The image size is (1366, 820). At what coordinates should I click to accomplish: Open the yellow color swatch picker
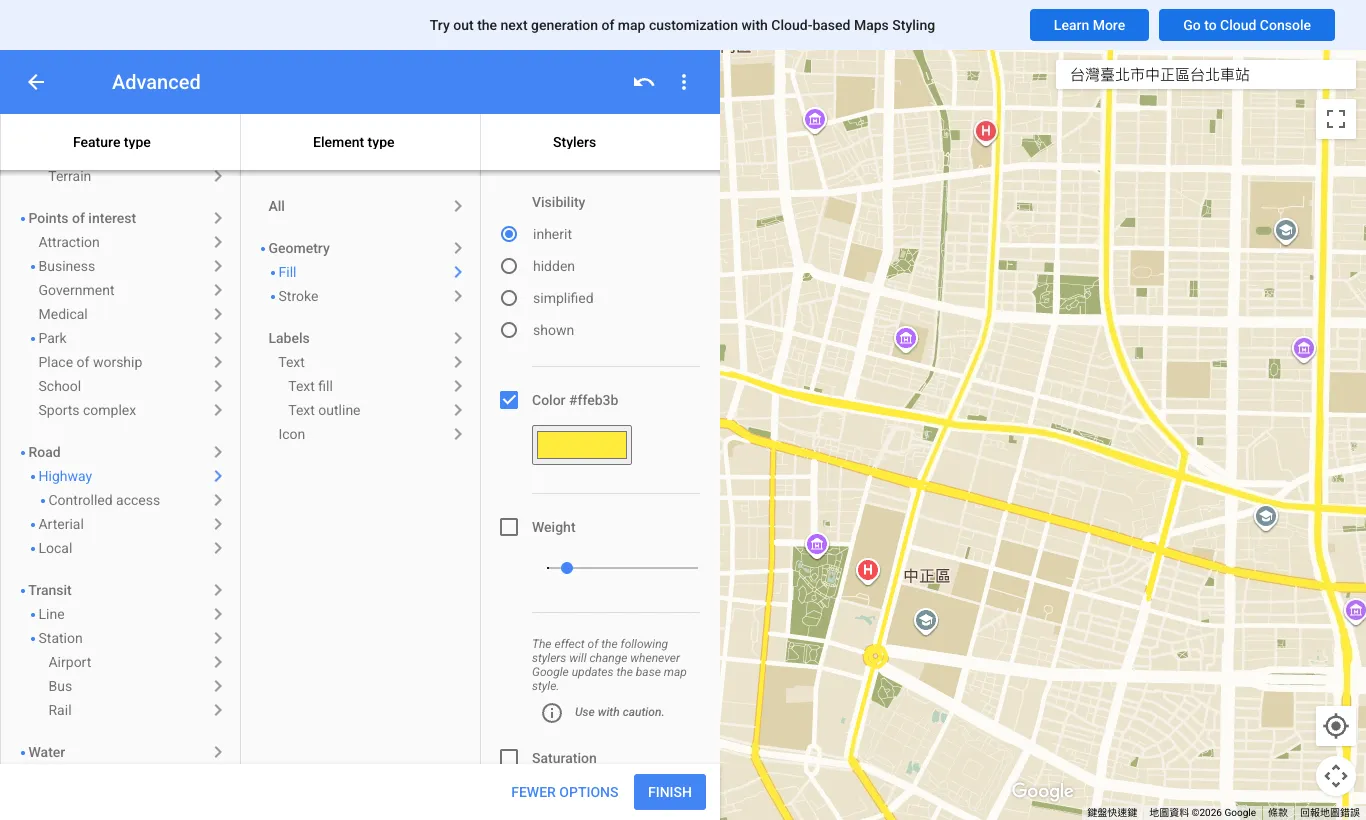[x=582, y=445]
